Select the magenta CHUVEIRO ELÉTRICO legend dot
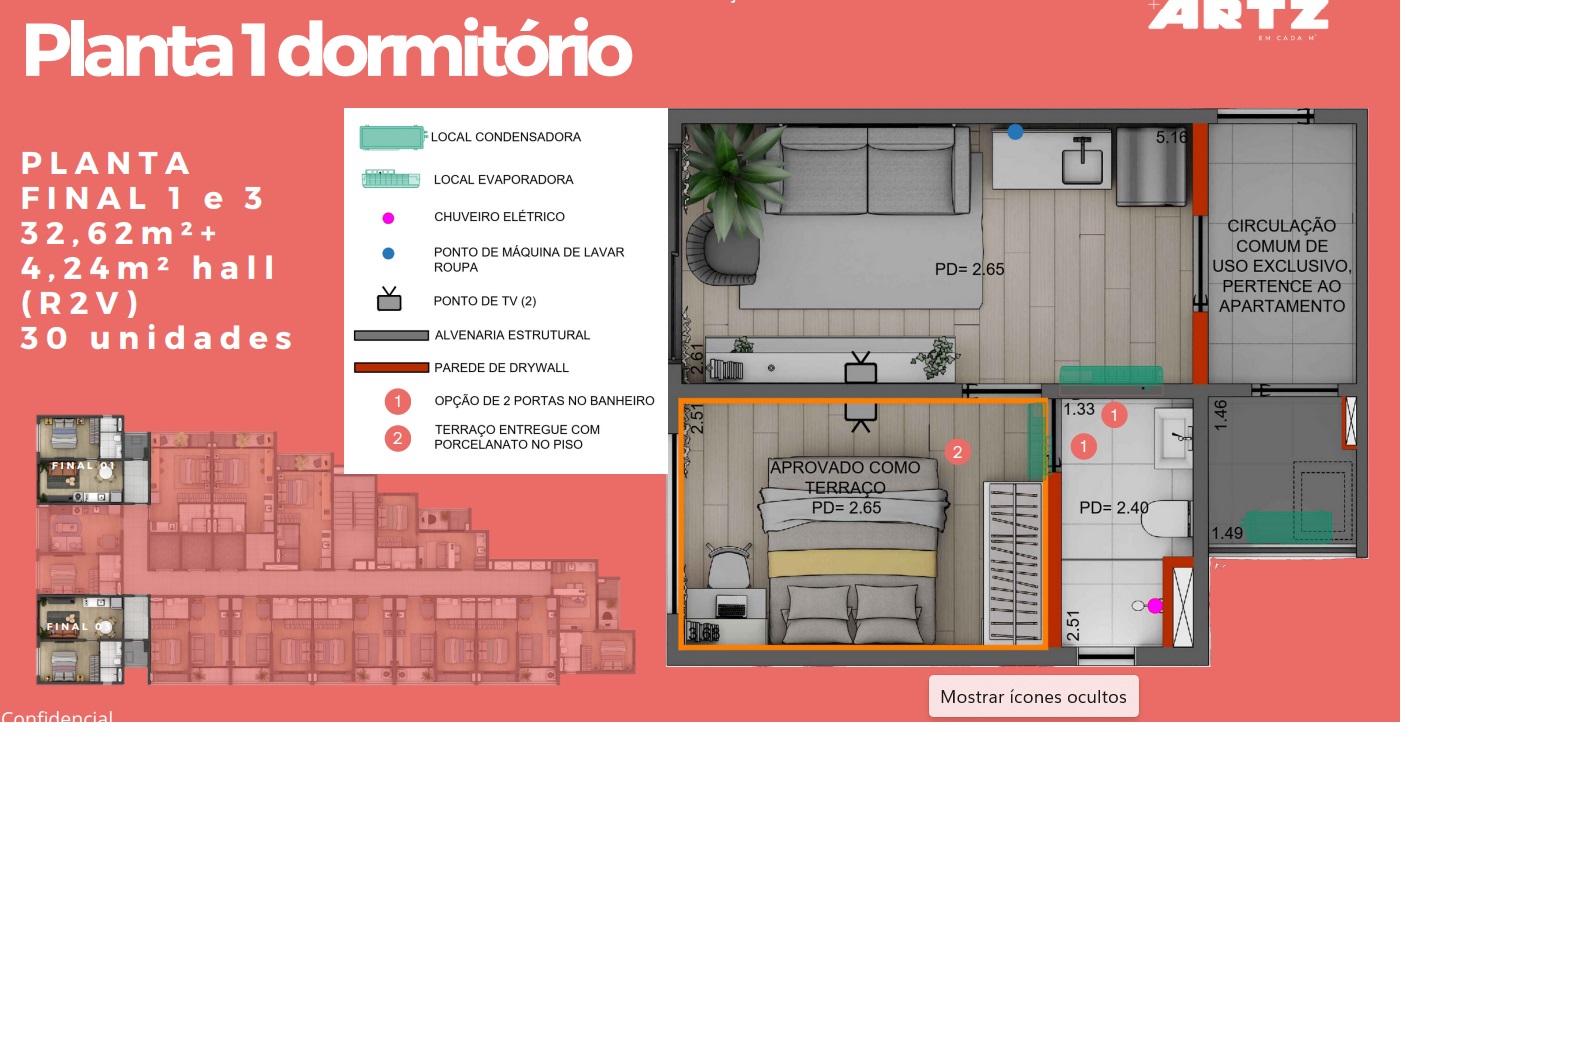The height and width of the screenshot is (1054, 1572). tap(388, 218)
